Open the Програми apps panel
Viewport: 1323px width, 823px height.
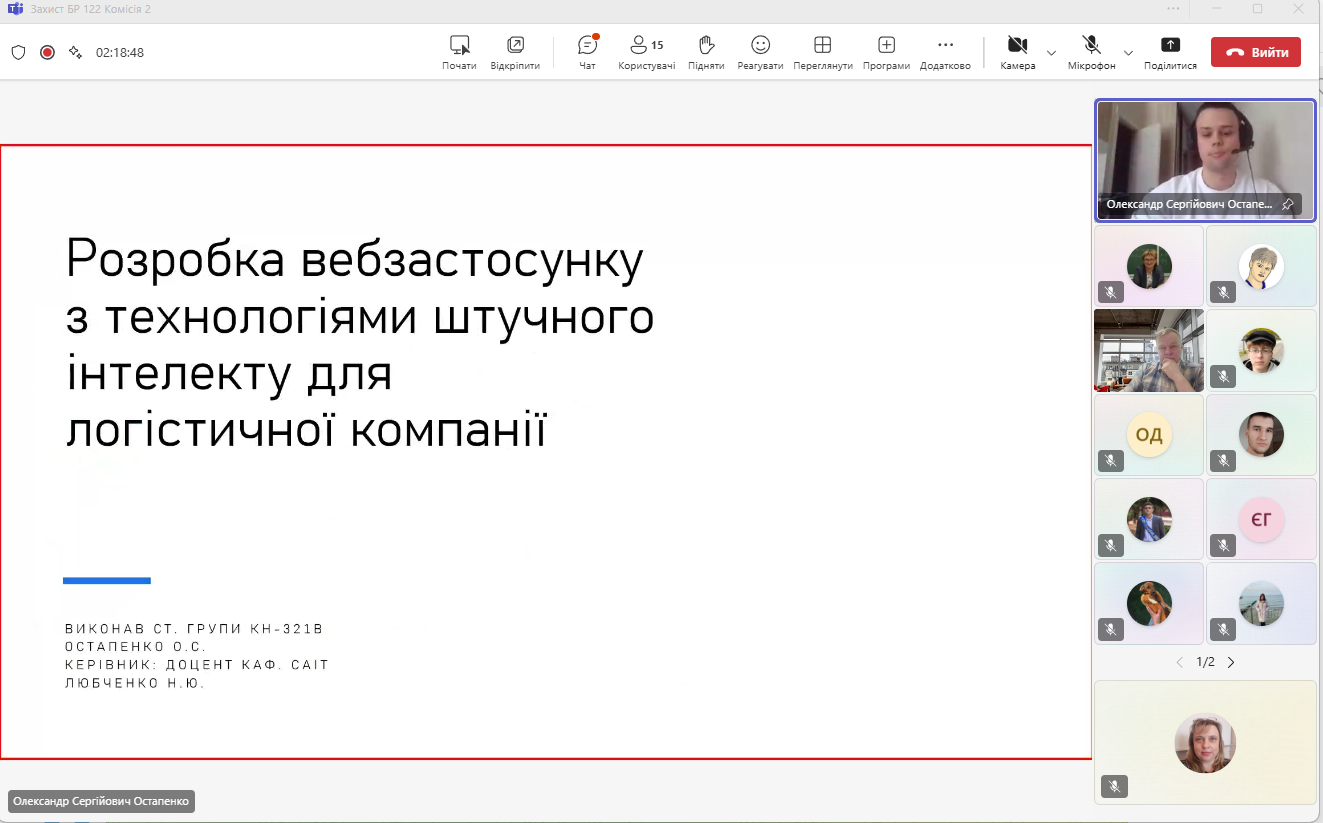pos(886,52)
